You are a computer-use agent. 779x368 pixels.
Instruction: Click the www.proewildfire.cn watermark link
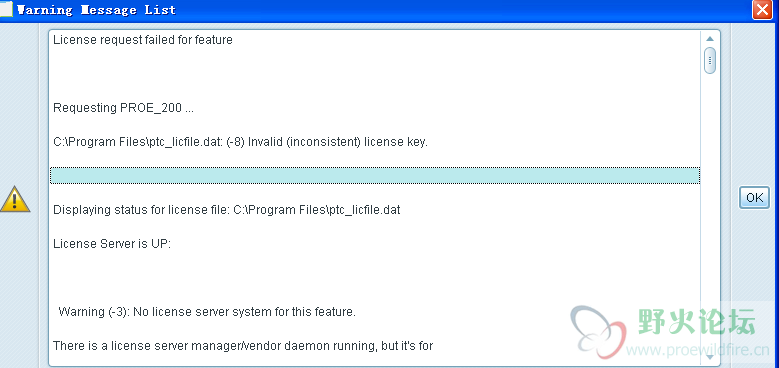click(698, 351)
